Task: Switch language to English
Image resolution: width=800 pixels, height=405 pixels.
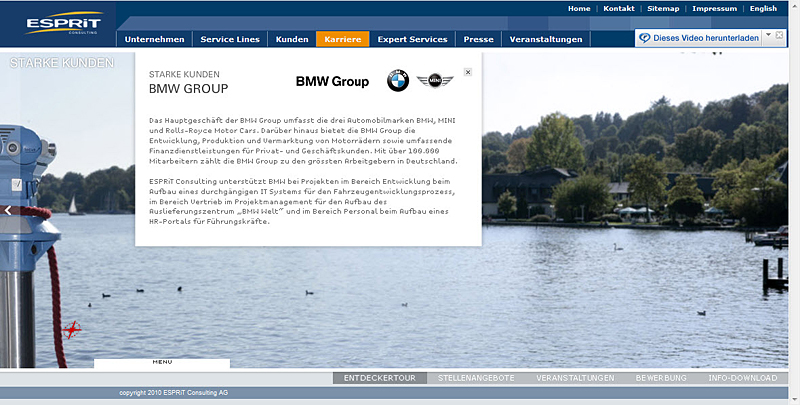Action: tap(763, 8)
